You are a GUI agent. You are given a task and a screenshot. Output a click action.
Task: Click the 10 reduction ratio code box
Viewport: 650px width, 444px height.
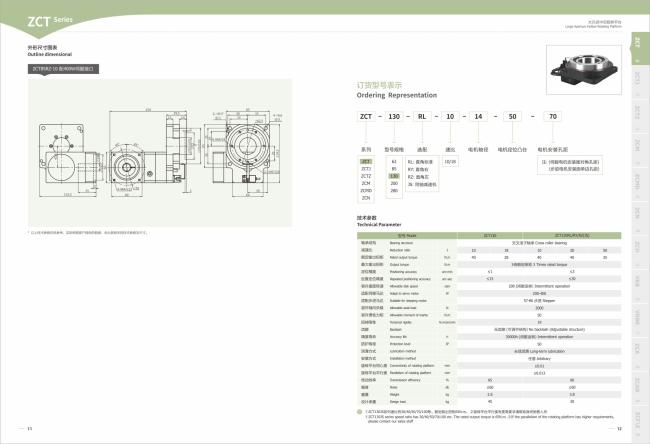(451, 116)
